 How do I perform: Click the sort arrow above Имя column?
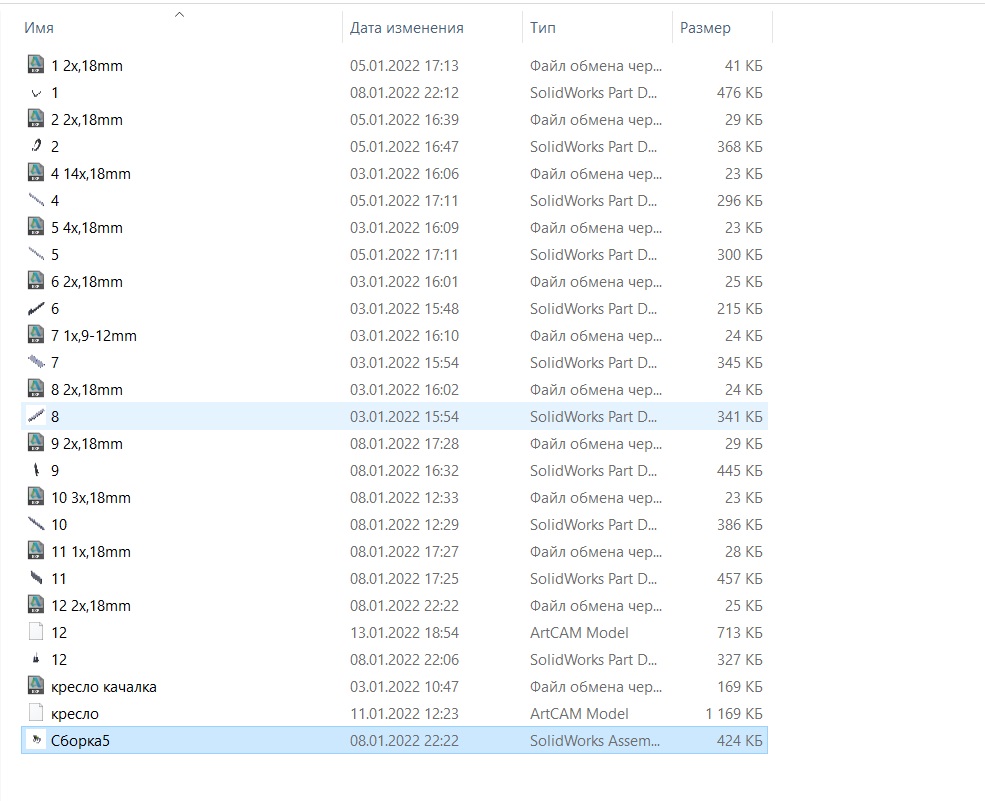tap(179, 14)
